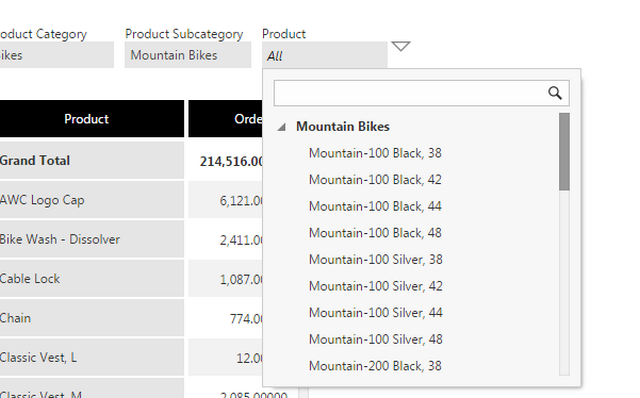This screenshot has width=640, height=398.
Task: Select Mountain-100 Silver, 38
Action: click(x=376, y=259)
